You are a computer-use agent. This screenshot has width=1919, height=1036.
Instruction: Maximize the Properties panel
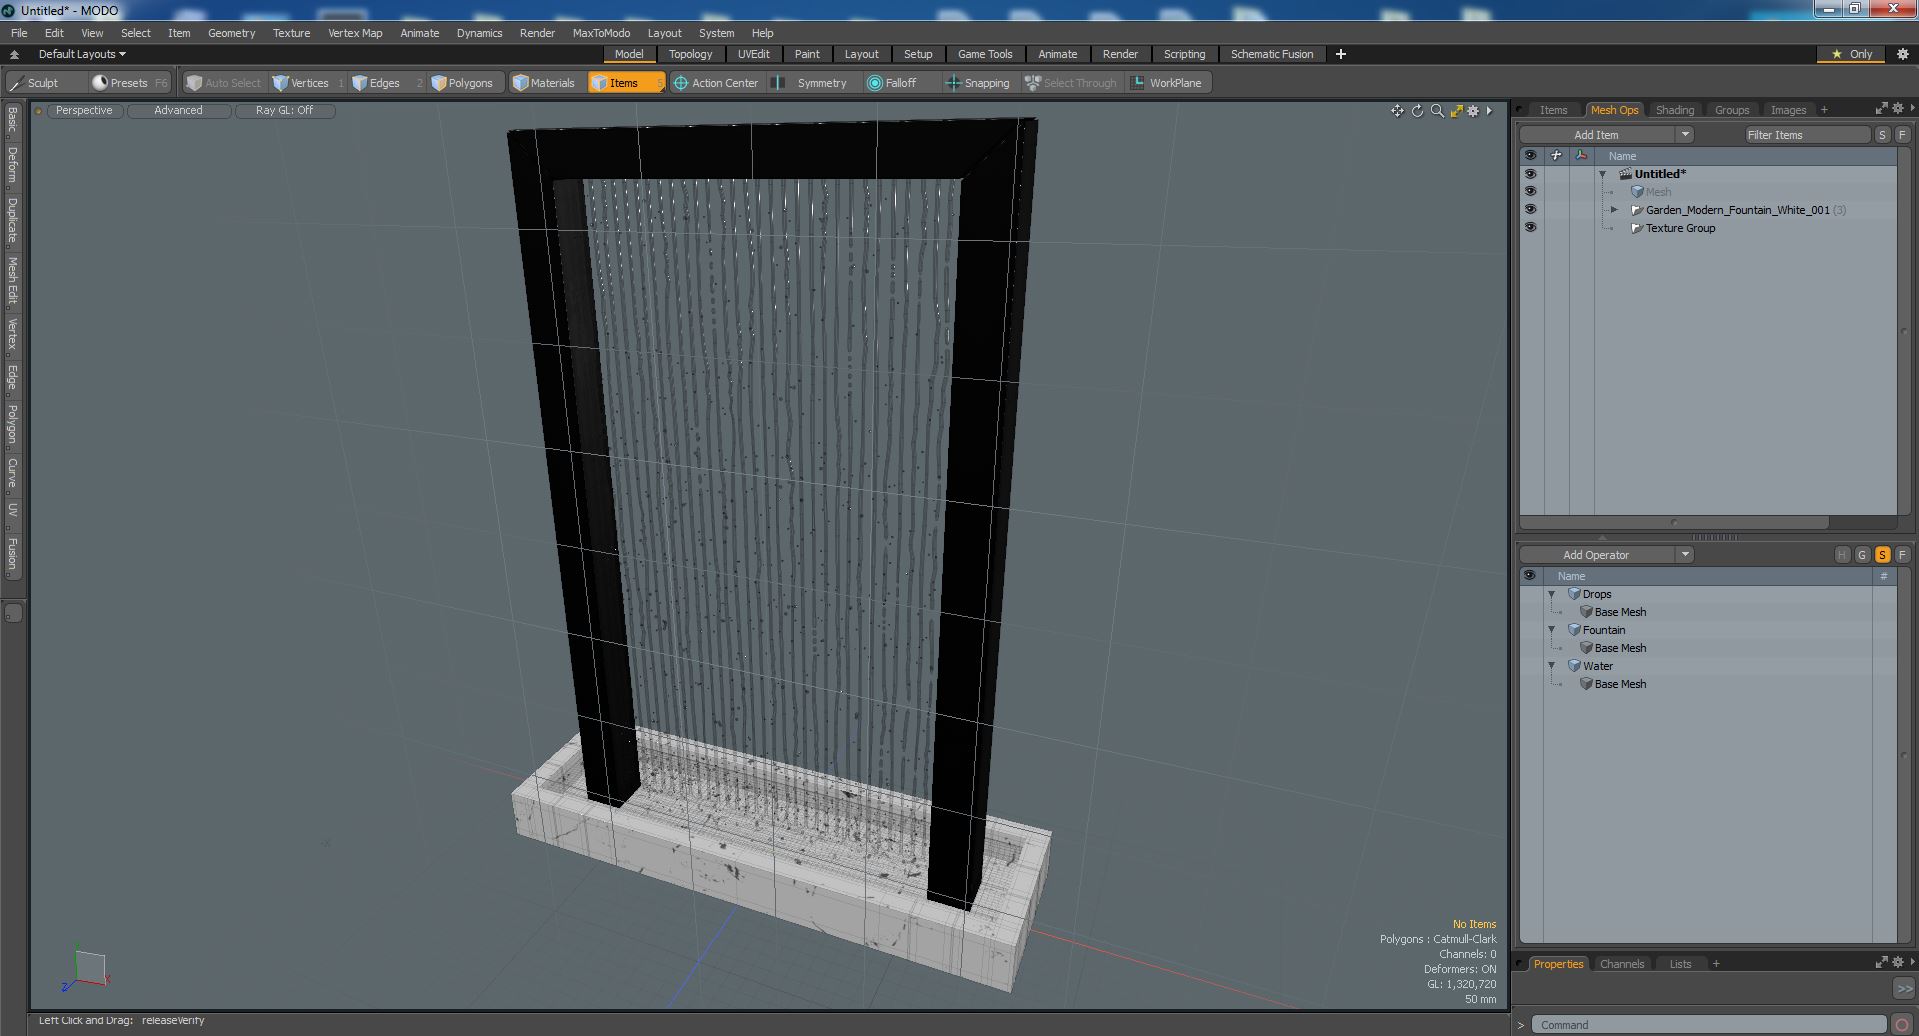click(1881, 963)
